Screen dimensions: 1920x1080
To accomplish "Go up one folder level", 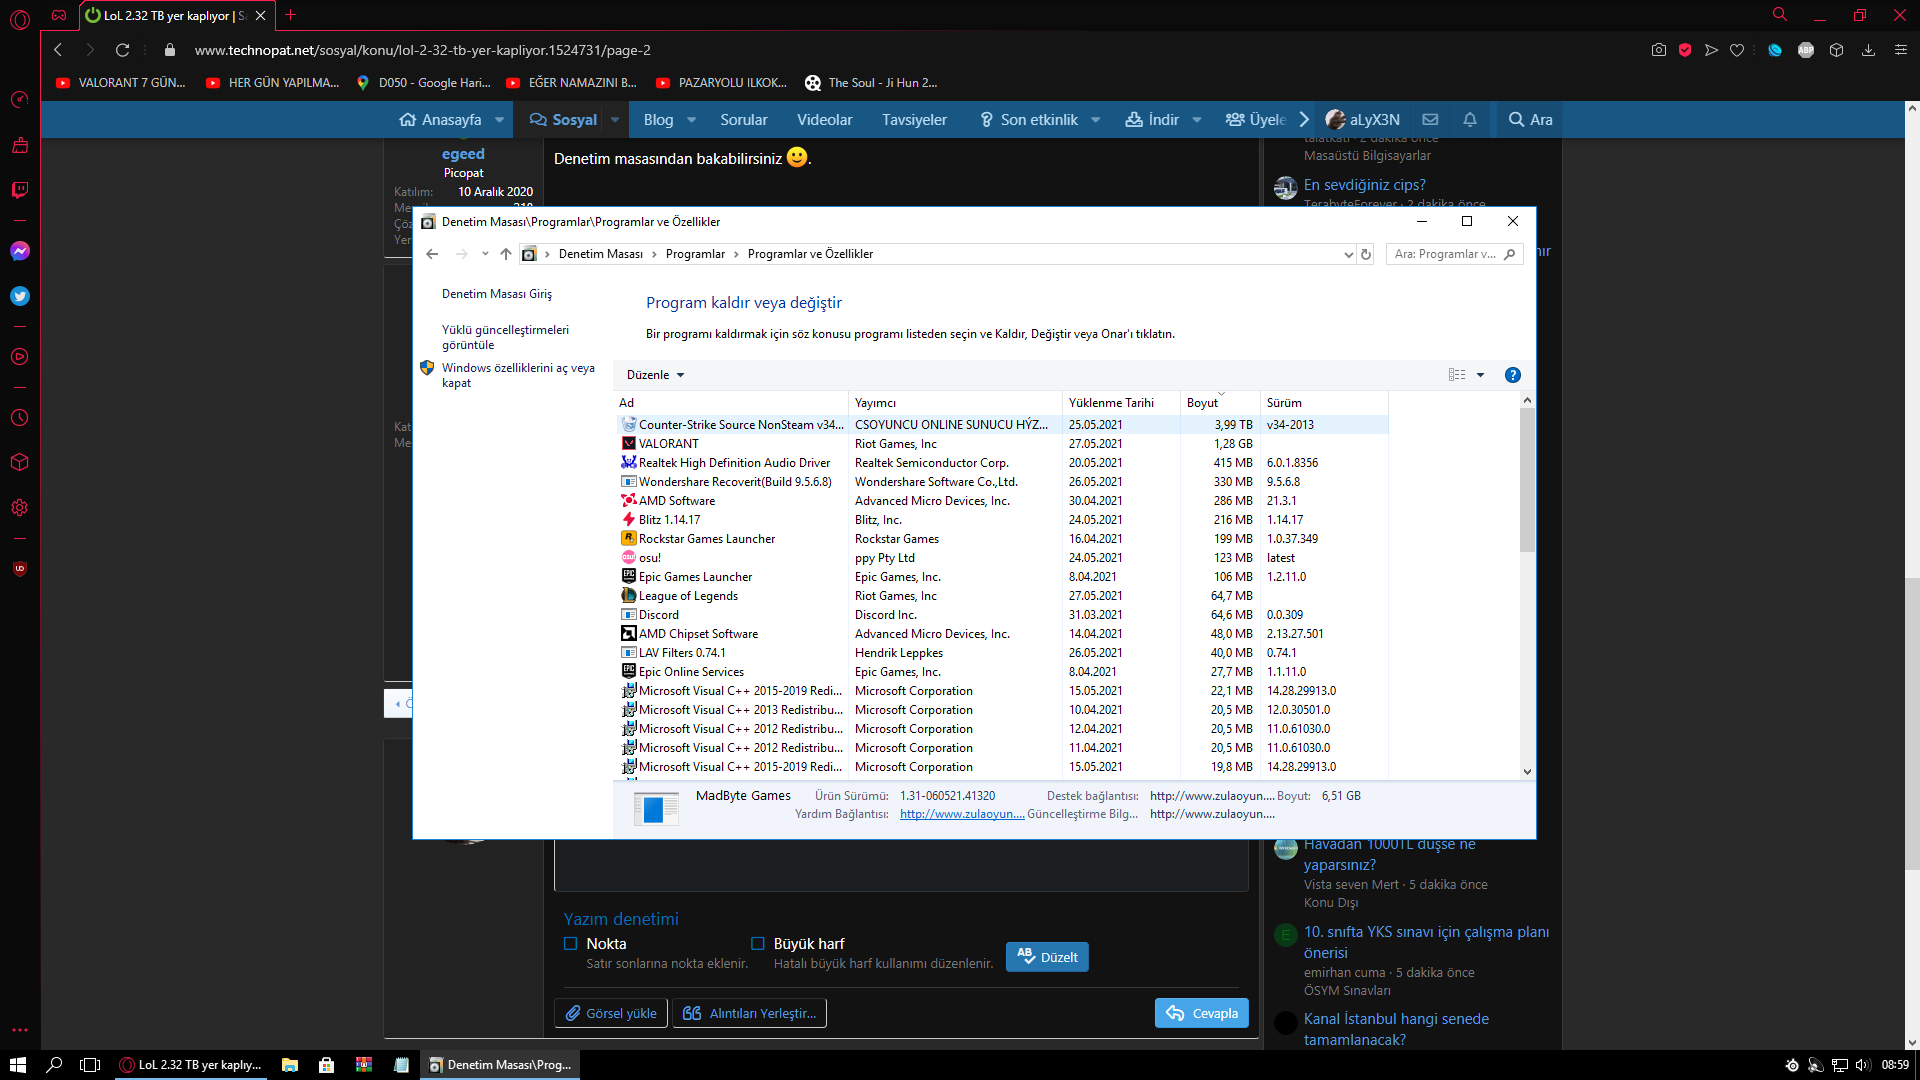I will (x=506, y=254).
